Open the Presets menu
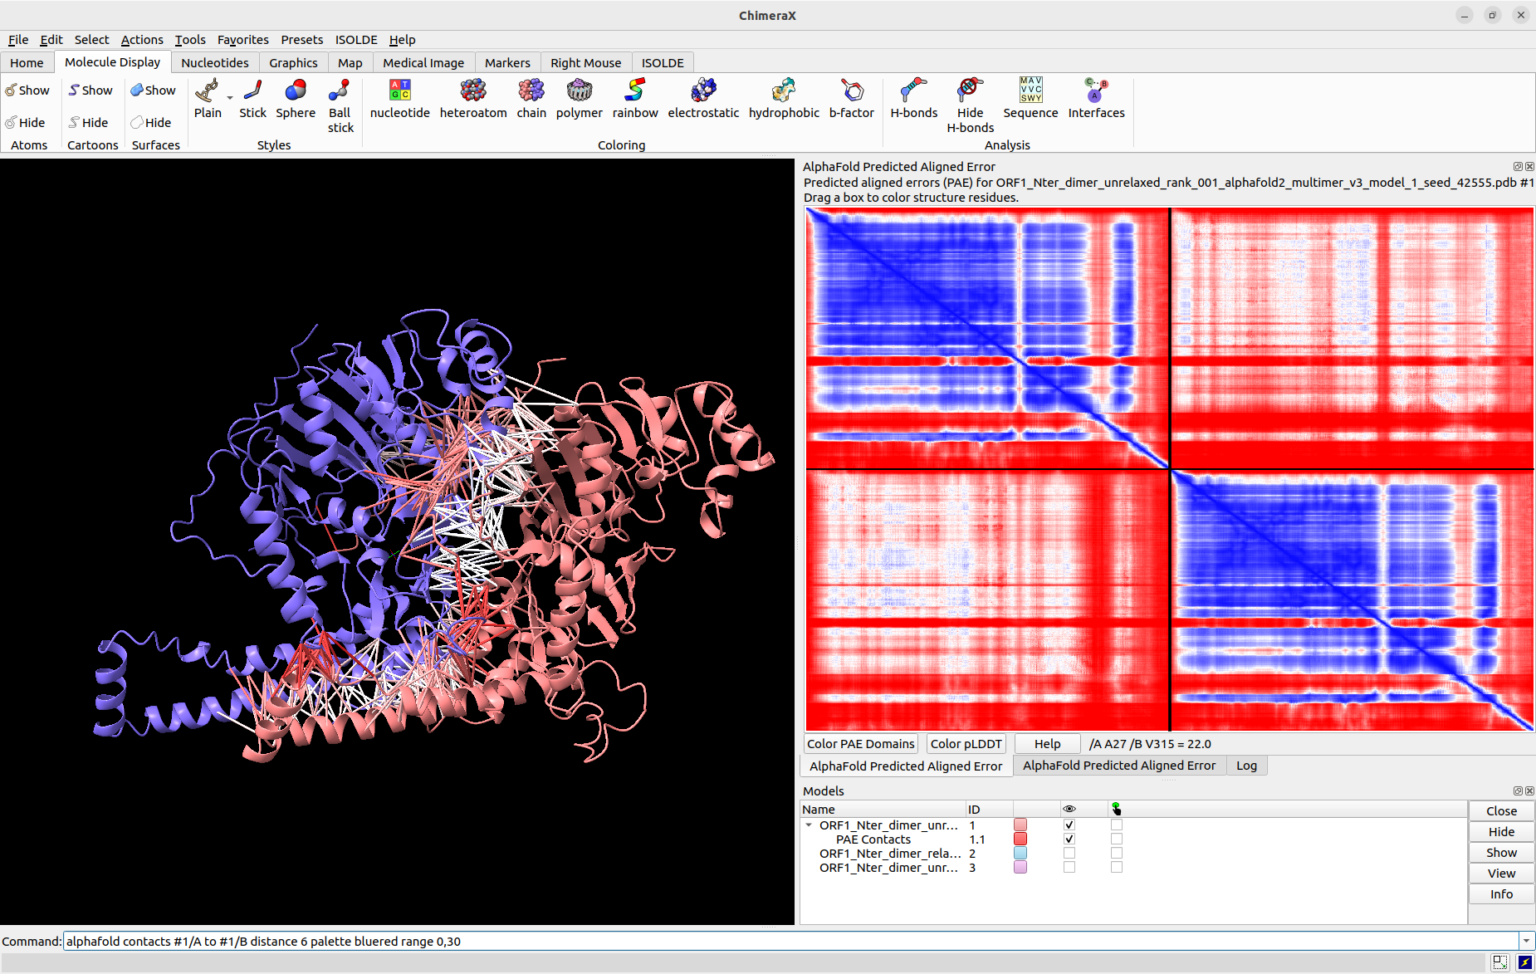Image resolution: width=1536 pixels, height=974 pixels. pyautogui.click(x=302, y=40)
